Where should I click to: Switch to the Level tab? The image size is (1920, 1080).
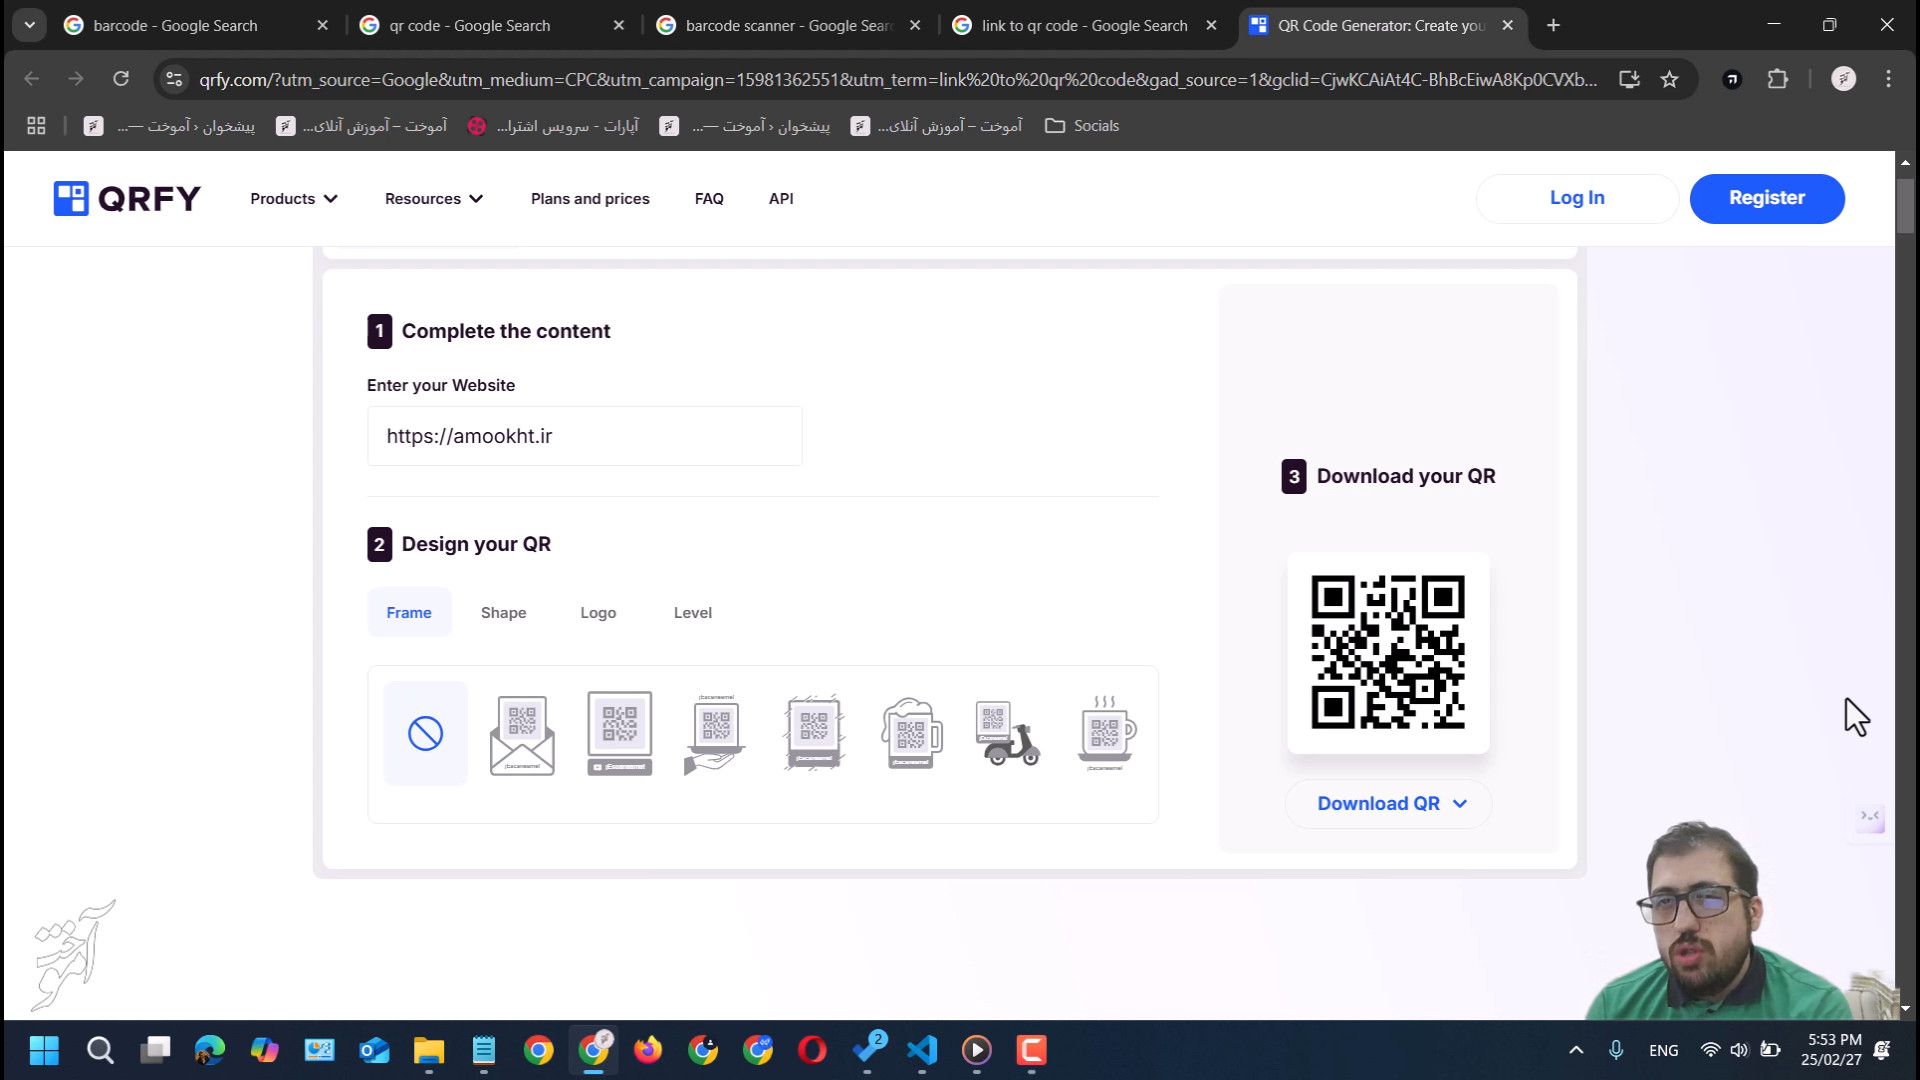click(x=693, y=613)
